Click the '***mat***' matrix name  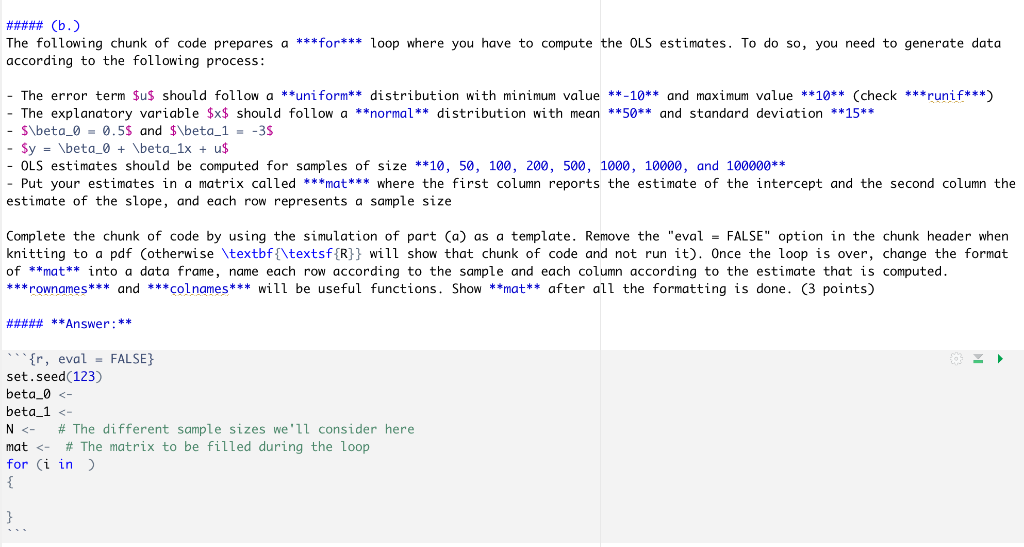point(336,183)
